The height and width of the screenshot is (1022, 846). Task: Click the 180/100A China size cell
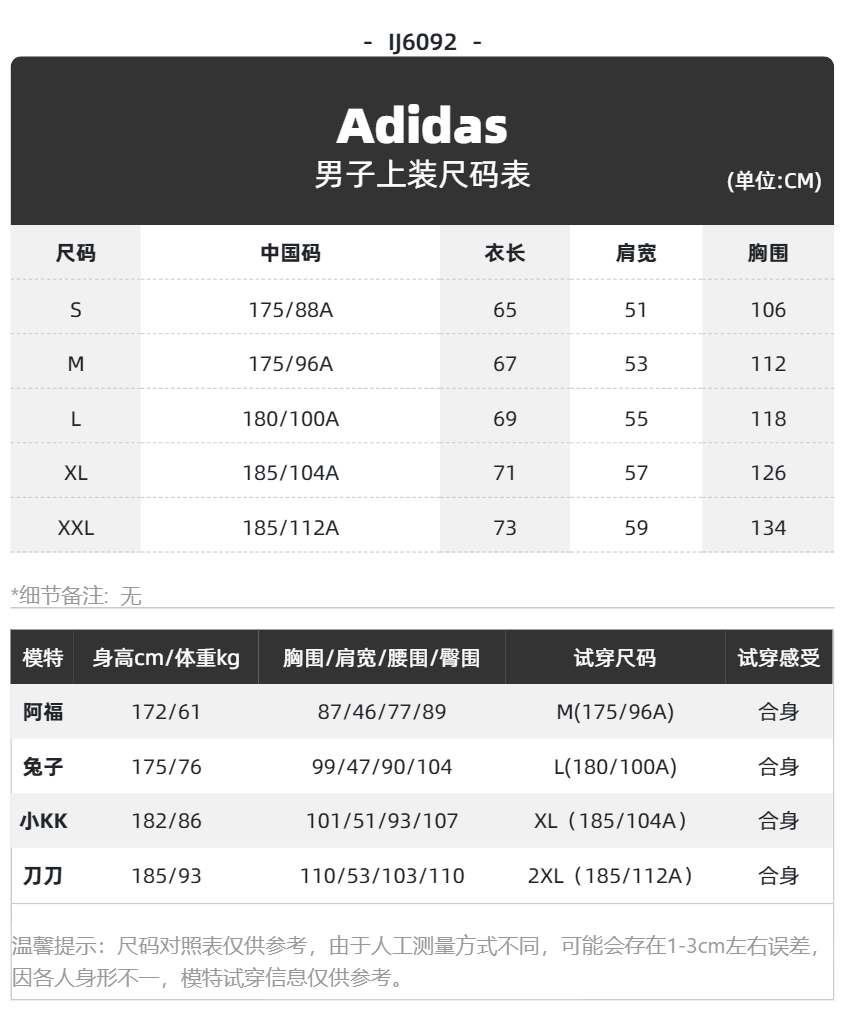pyautogui.click(x=291, y=418)
